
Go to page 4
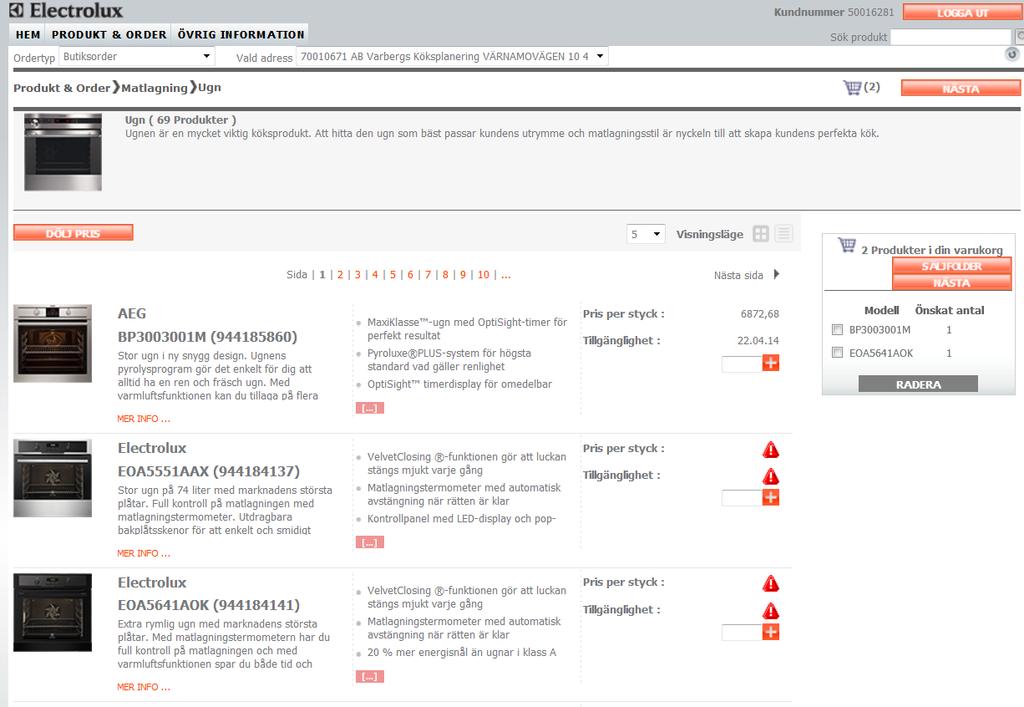point(375,275)
